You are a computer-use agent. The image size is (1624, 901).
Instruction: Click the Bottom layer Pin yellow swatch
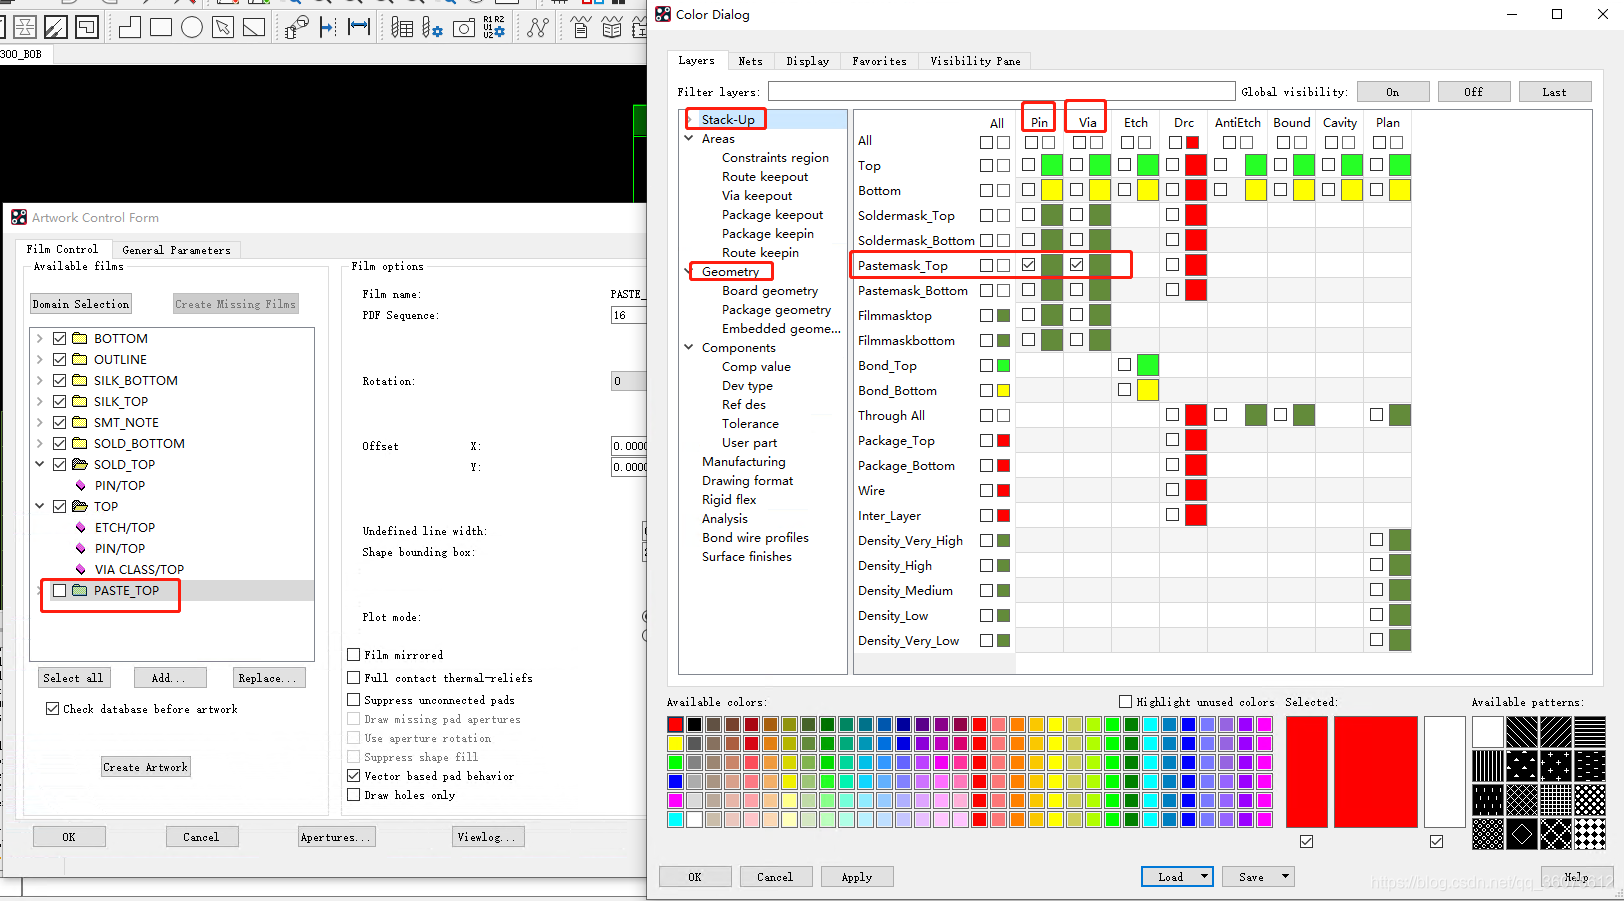click(1051, 190)
